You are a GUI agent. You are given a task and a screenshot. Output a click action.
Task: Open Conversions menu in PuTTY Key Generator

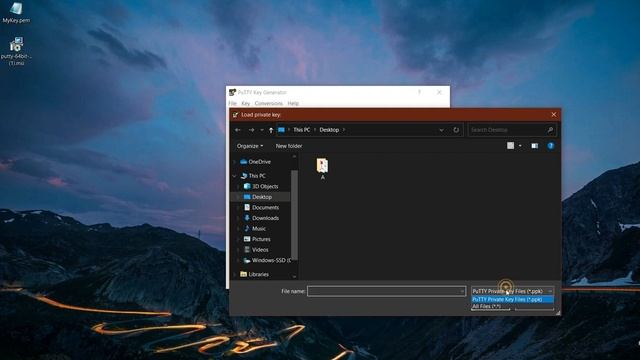269,103
